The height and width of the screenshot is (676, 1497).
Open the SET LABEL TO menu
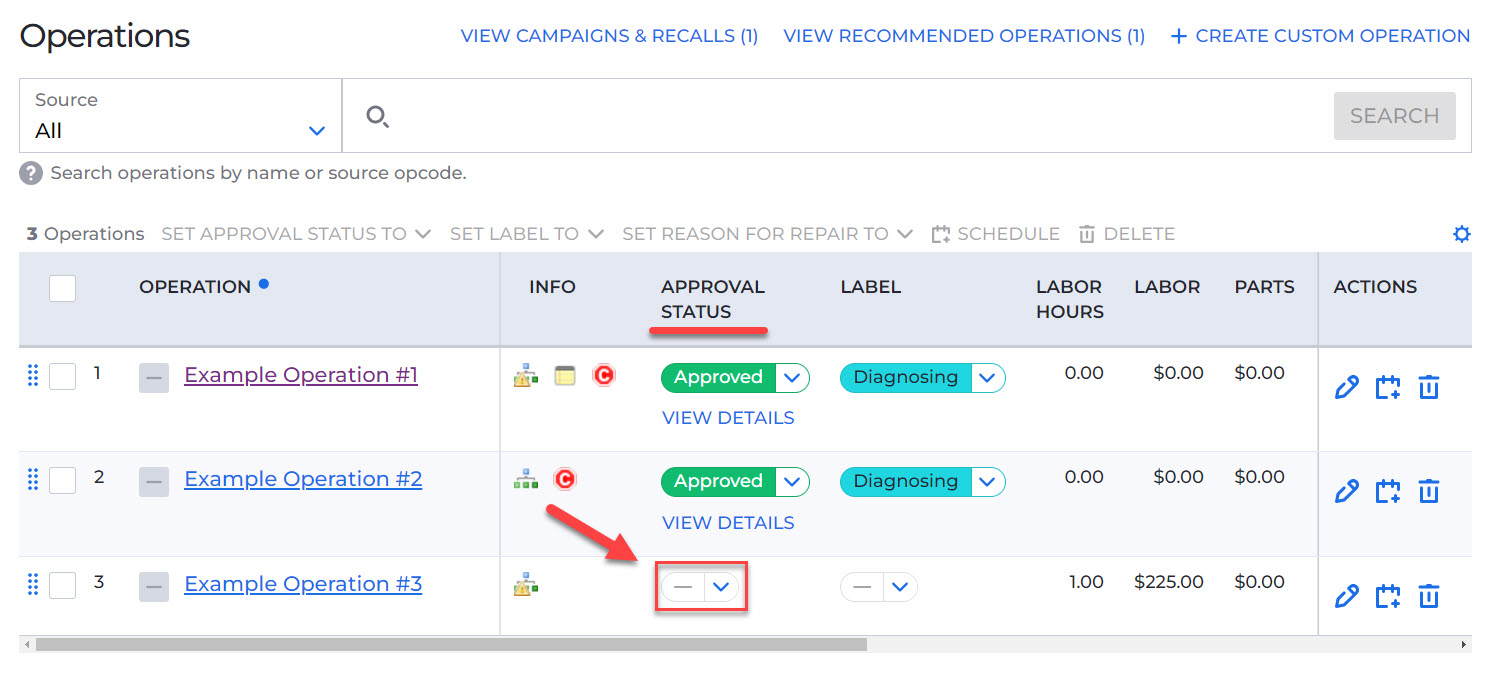[x=527, y=233]
